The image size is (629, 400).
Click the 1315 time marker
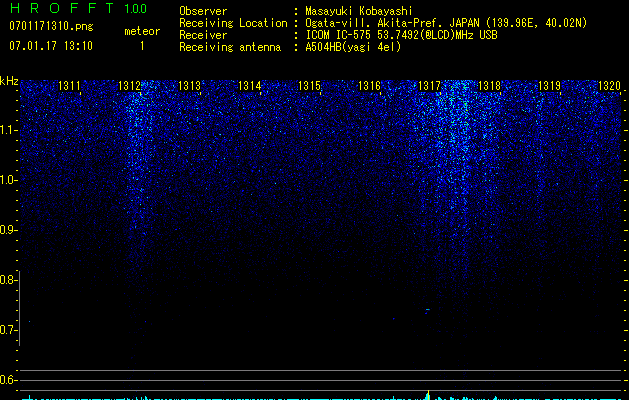tap(309, 86)
